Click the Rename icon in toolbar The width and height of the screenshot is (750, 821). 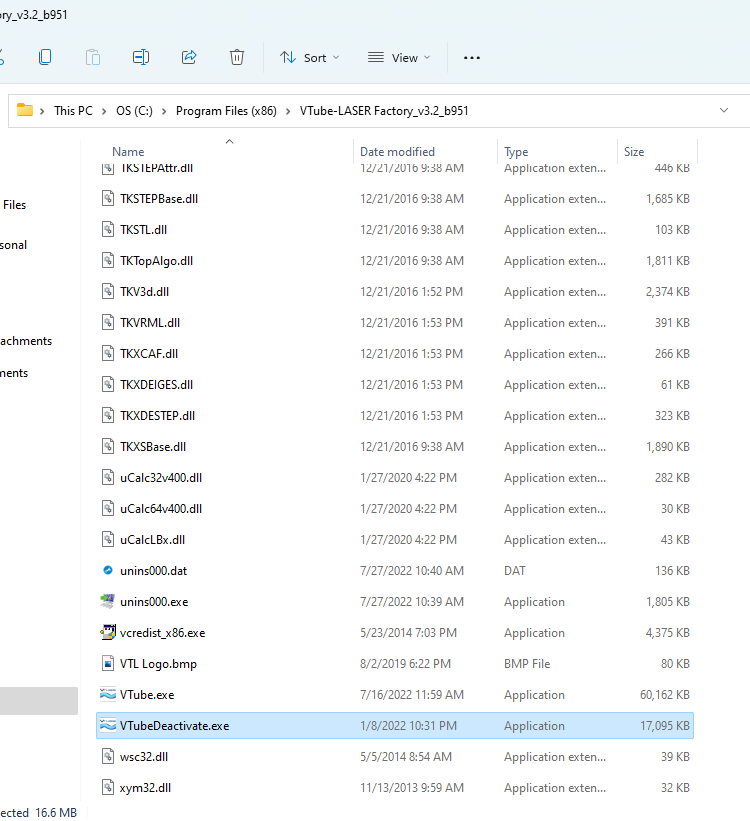141,57
